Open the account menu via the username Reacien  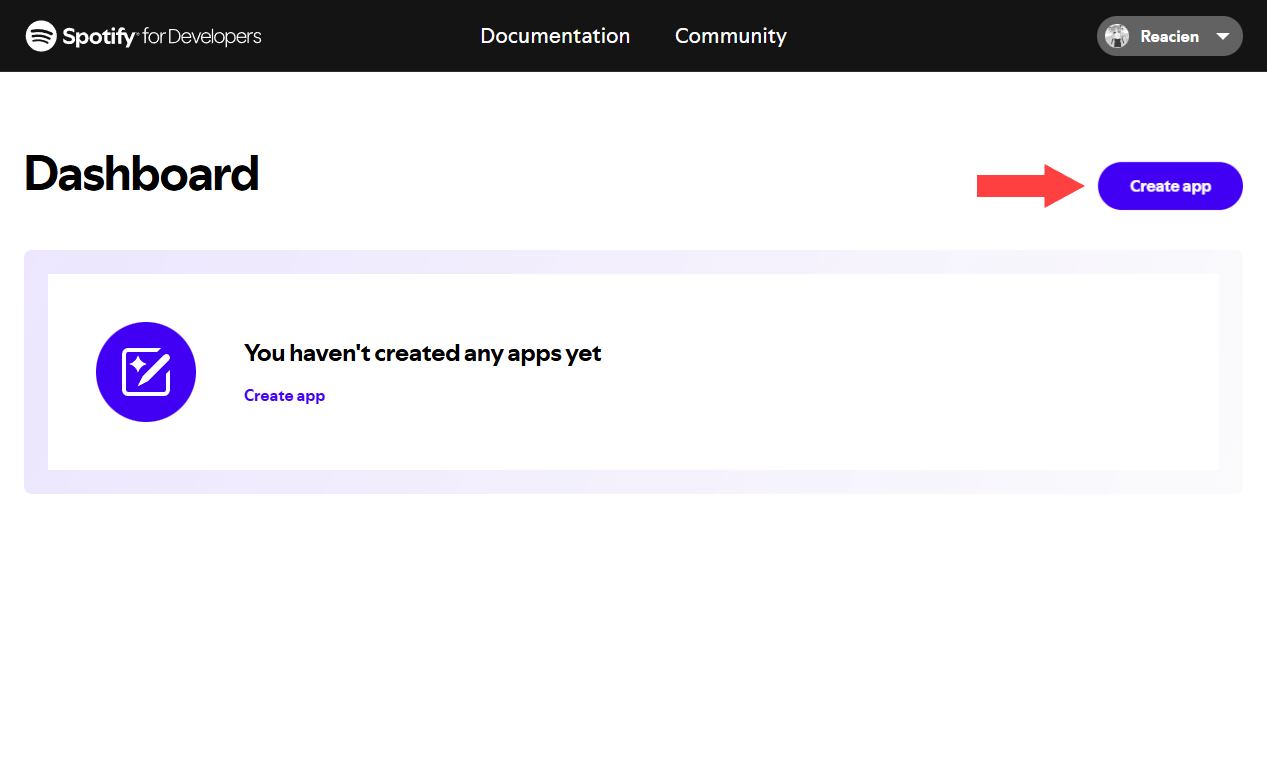click(1169, 36)
